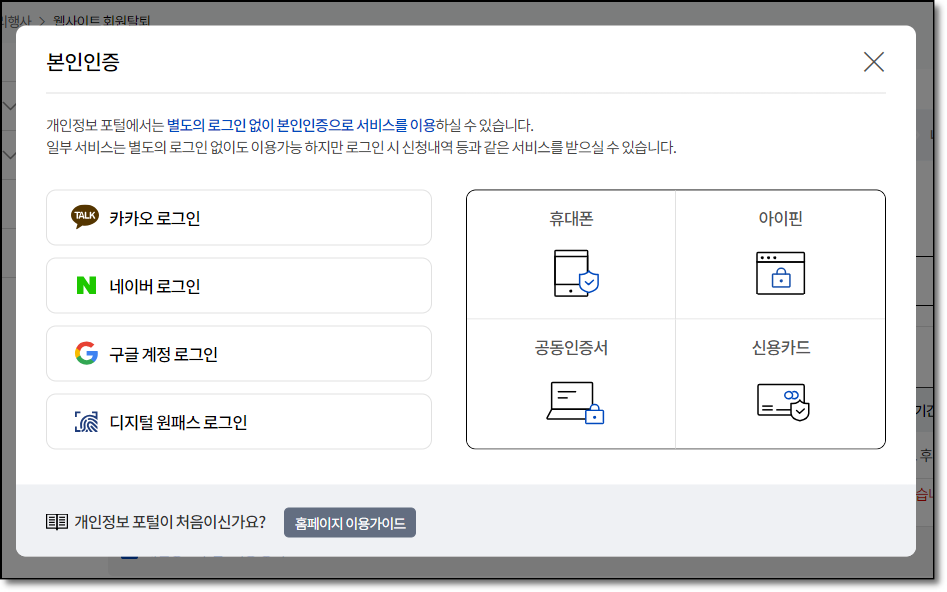Open 구글 계정 로그인
This screenshot has height=592, width=947.
pos(238,353)
